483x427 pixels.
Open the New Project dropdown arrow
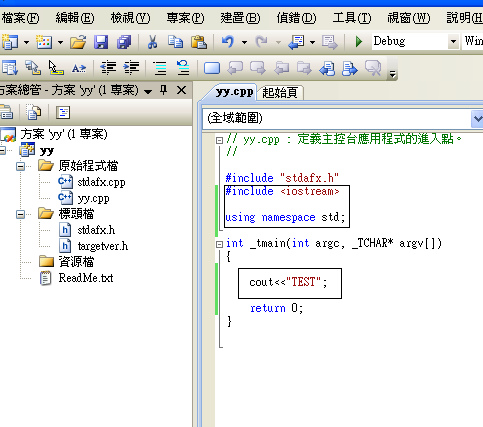tap(26, 42)
